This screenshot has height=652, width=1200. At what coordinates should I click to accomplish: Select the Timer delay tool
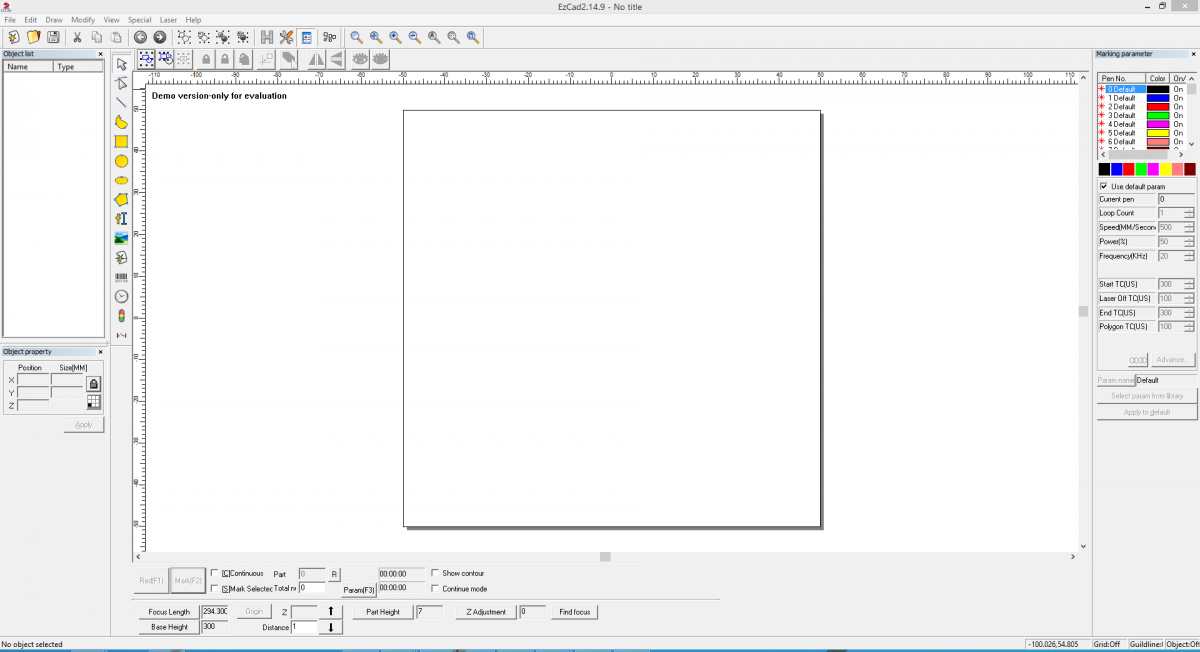pos(121,296)
